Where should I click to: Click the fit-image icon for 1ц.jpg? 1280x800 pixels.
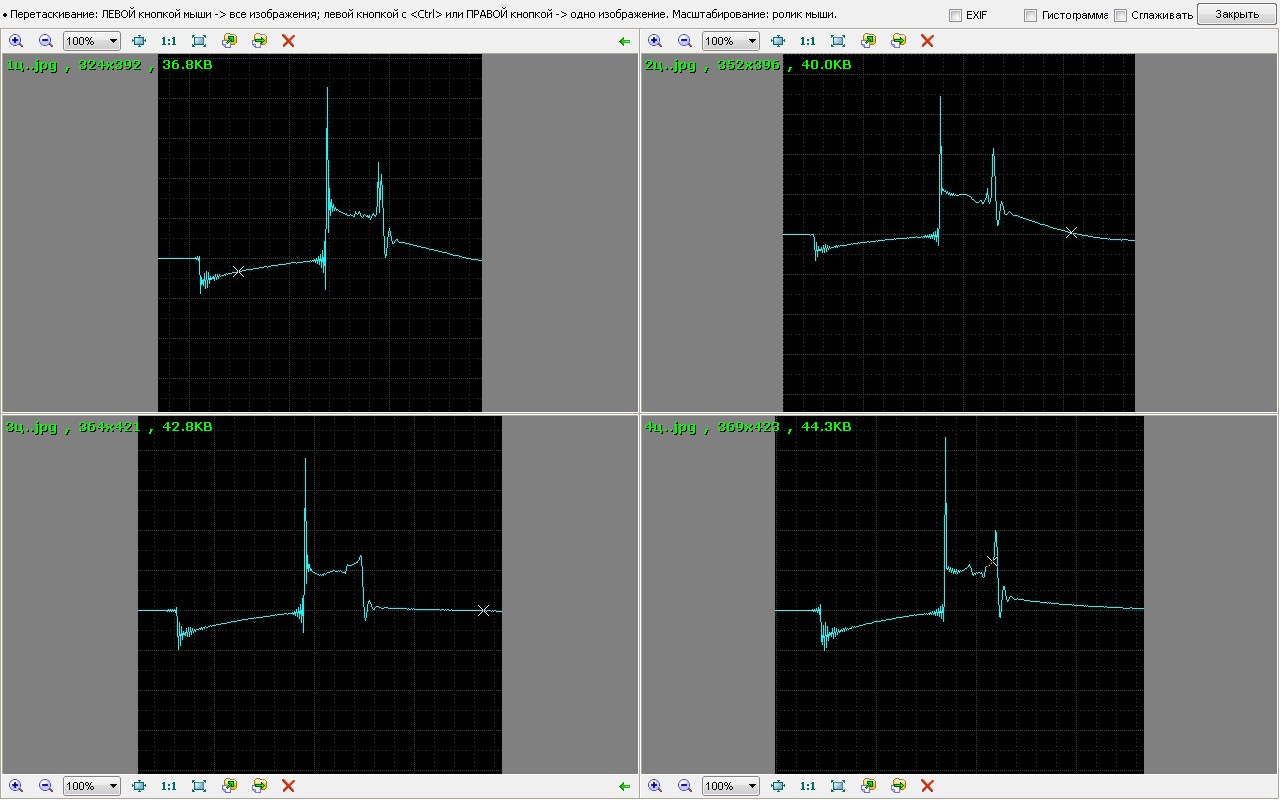[139, 41]
